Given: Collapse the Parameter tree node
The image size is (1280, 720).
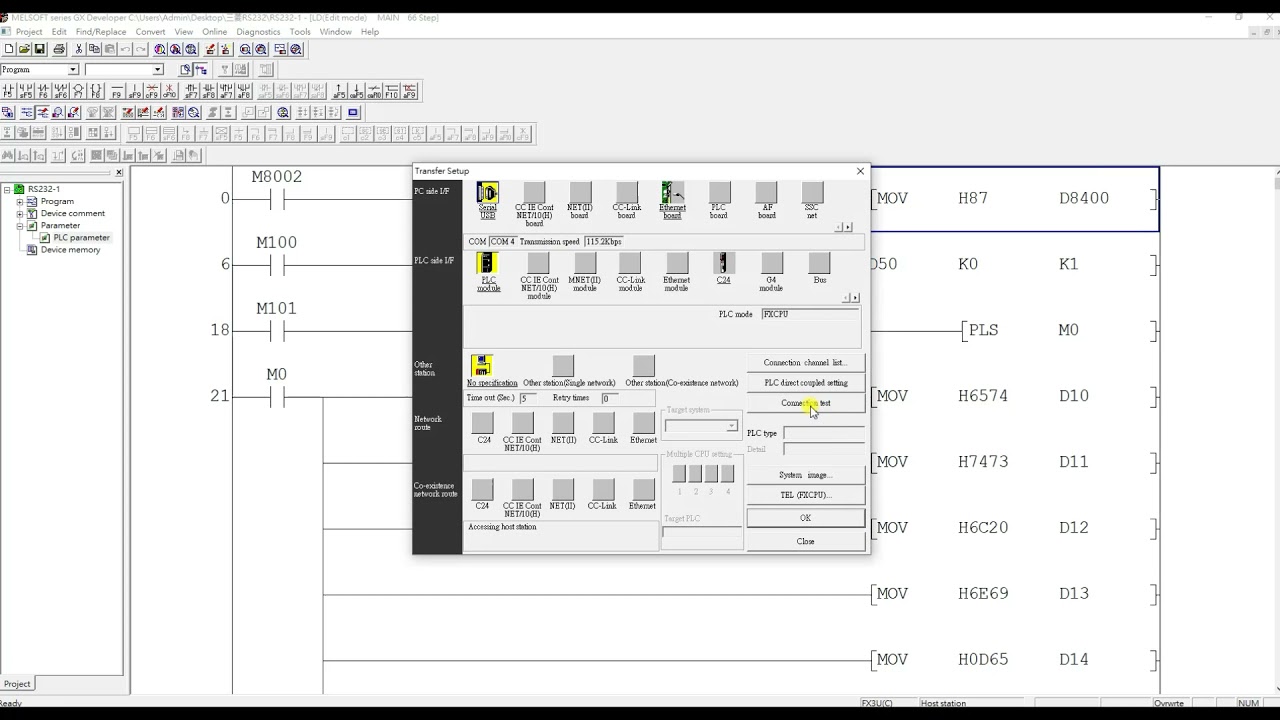Looking at the screenshot, I should point(19,225).
